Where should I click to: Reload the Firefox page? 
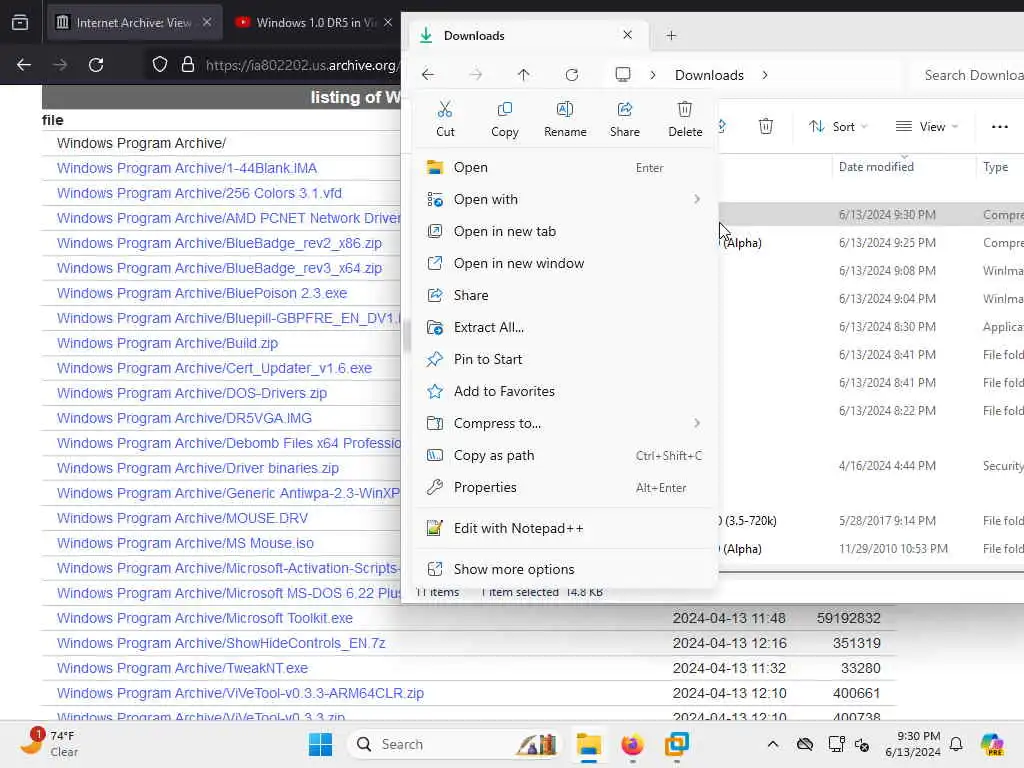coord(96,65)
